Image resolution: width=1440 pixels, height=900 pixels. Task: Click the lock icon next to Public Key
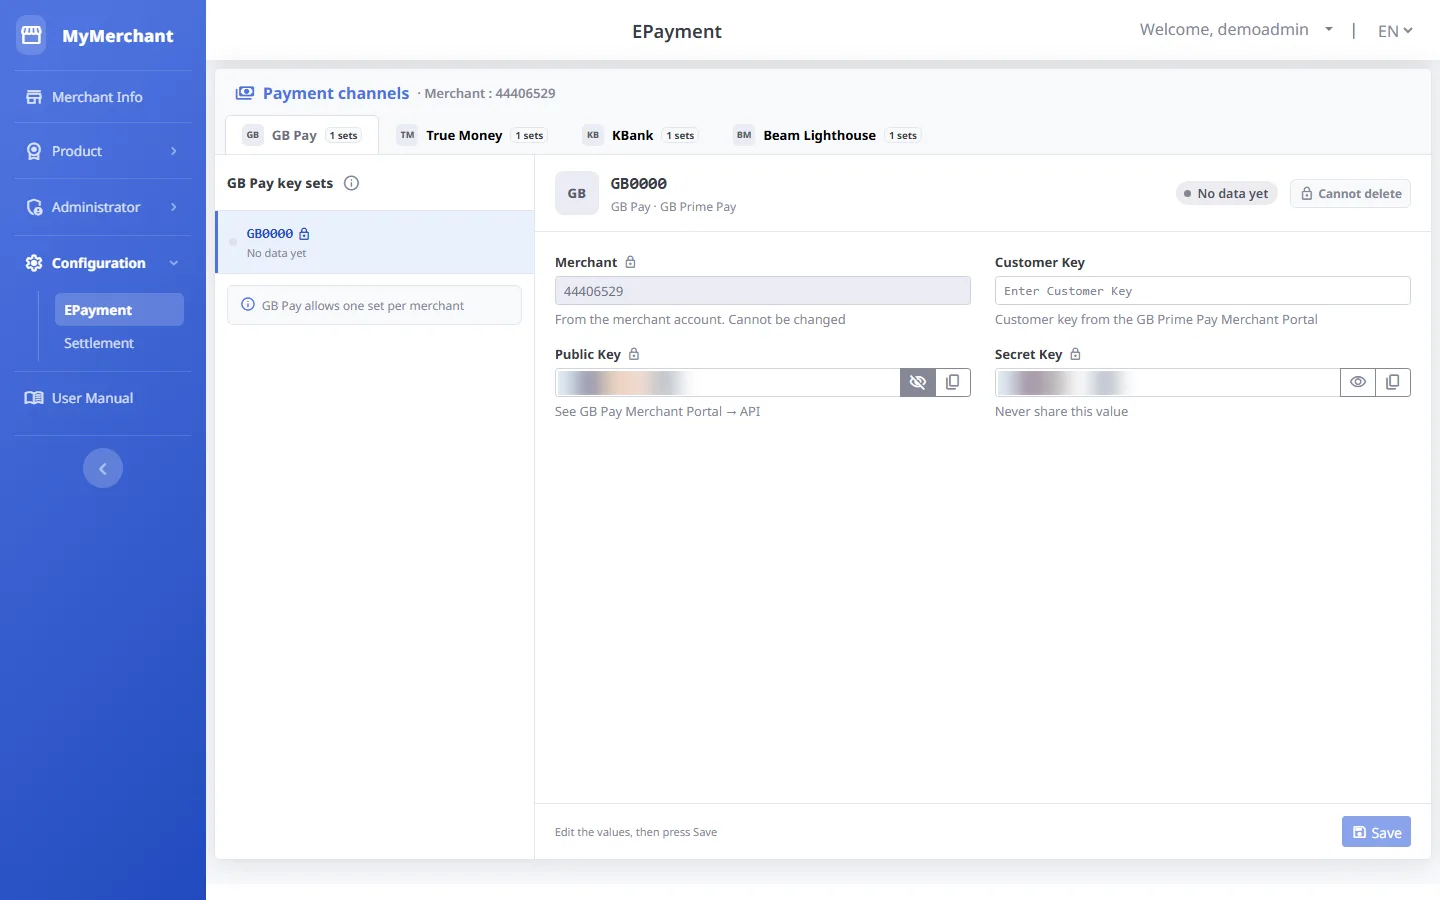click(x=634, y=354)
